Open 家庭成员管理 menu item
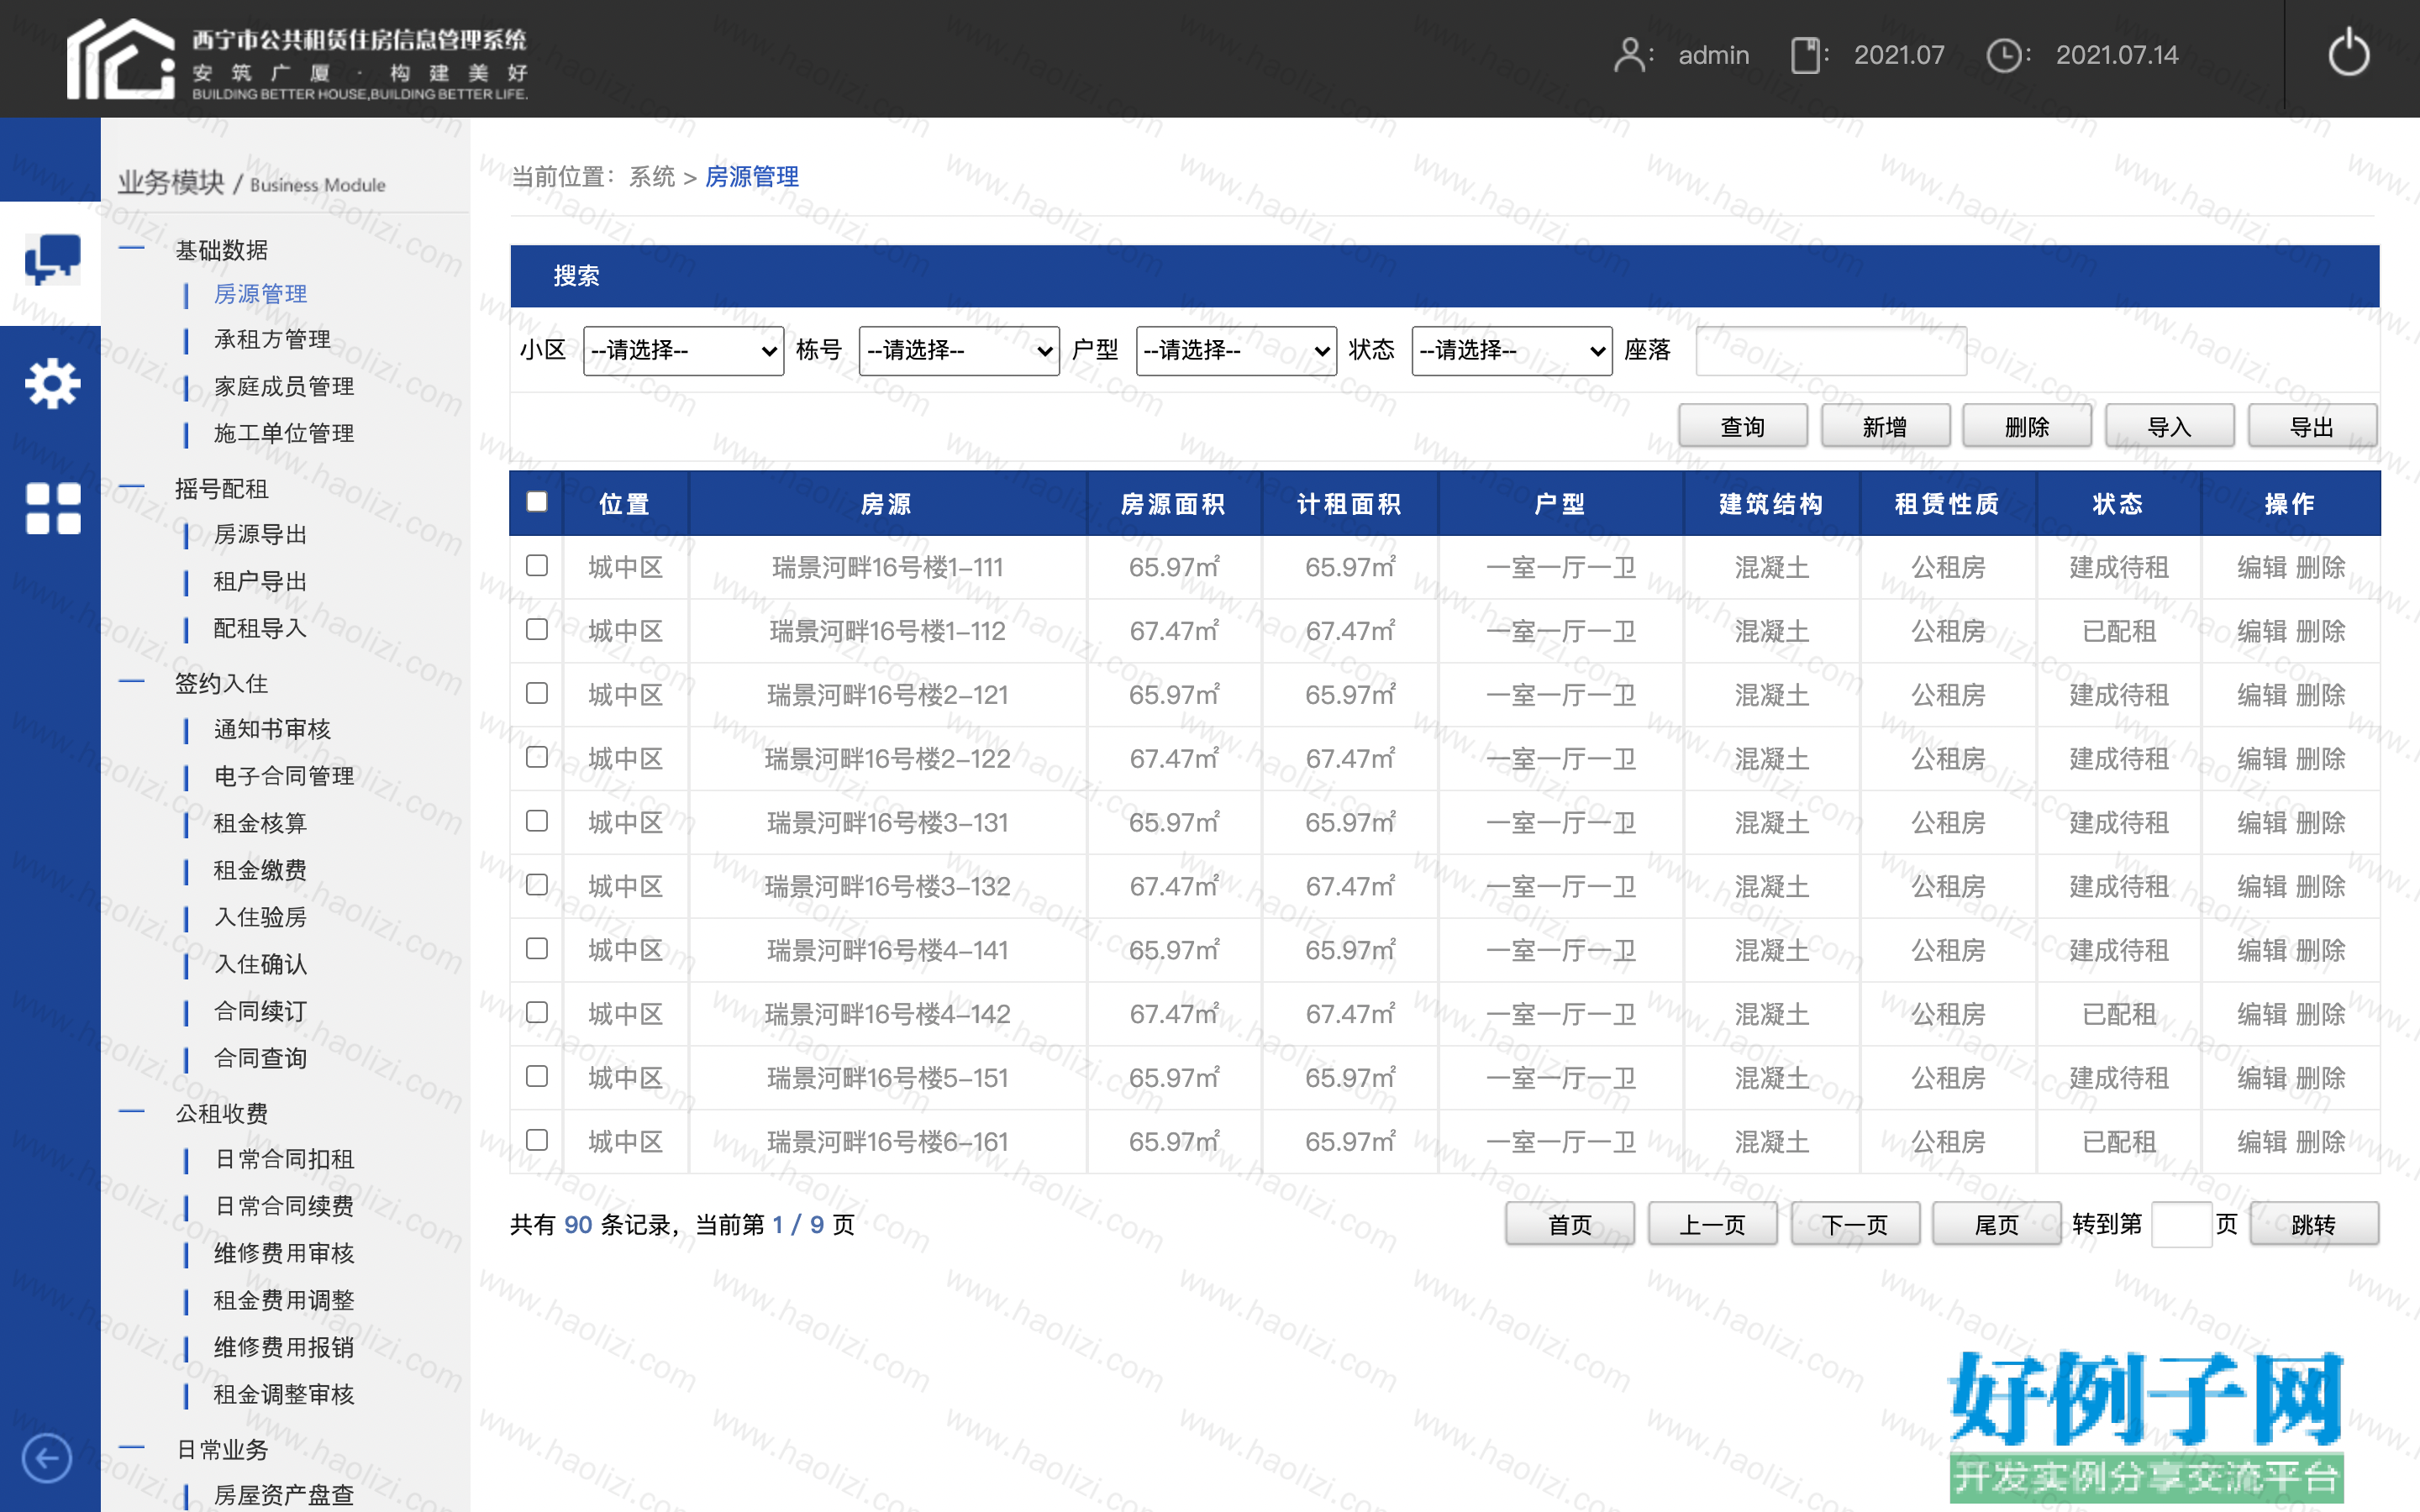 click(284, 387)
